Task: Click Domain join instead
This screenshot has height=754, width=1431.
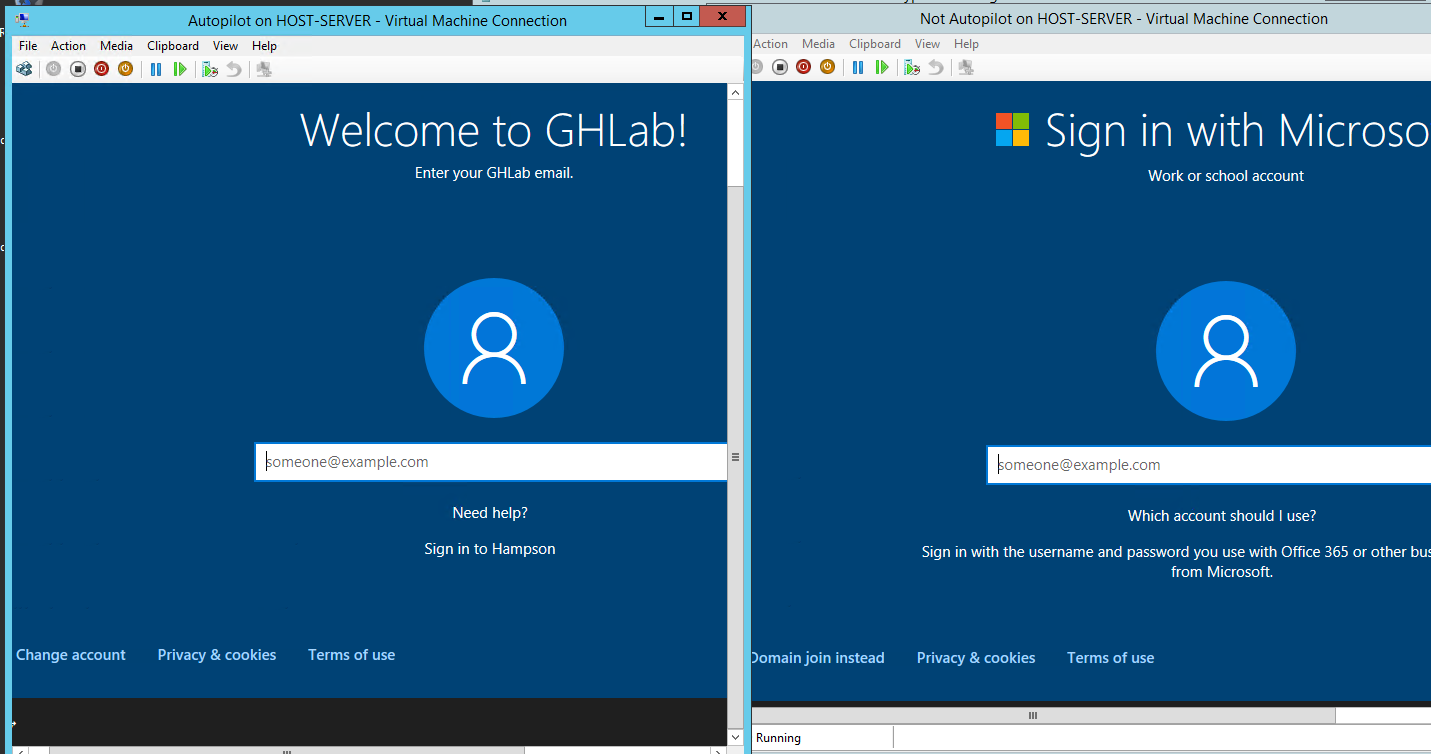Action: (817, 657)
